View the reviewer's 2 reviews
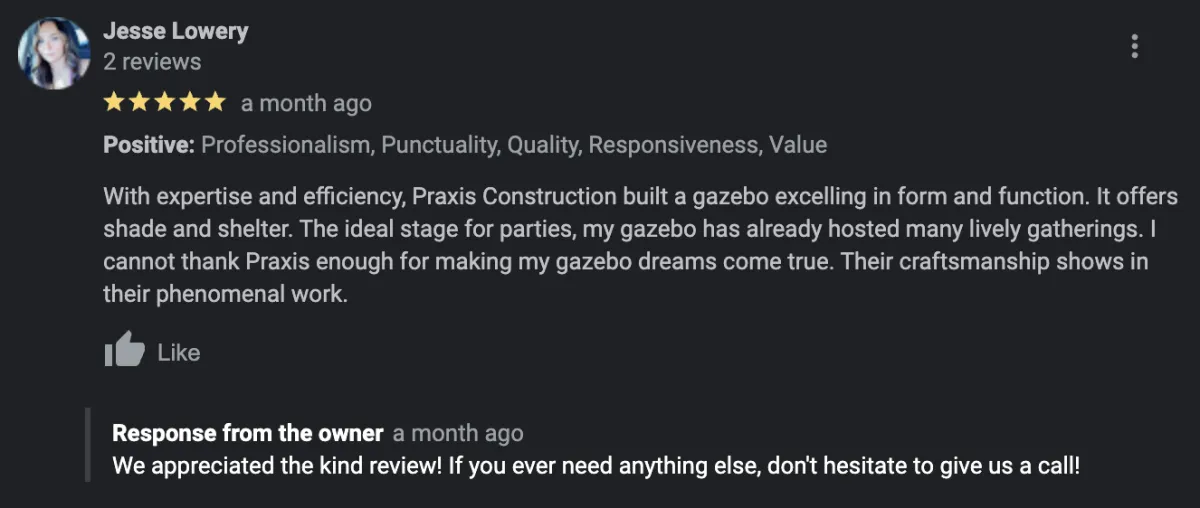 pyautogui.click(x=152, y=62)
